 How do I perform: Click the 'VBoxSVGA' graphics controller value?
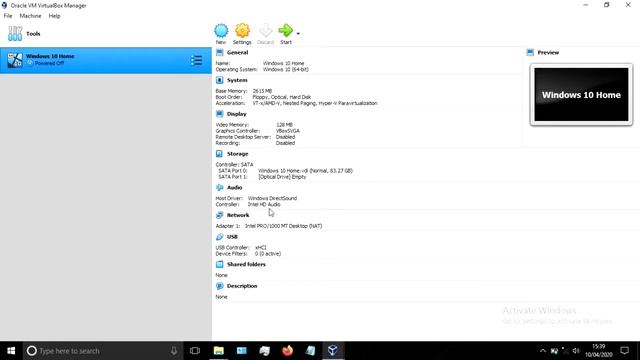click(288, 131)
